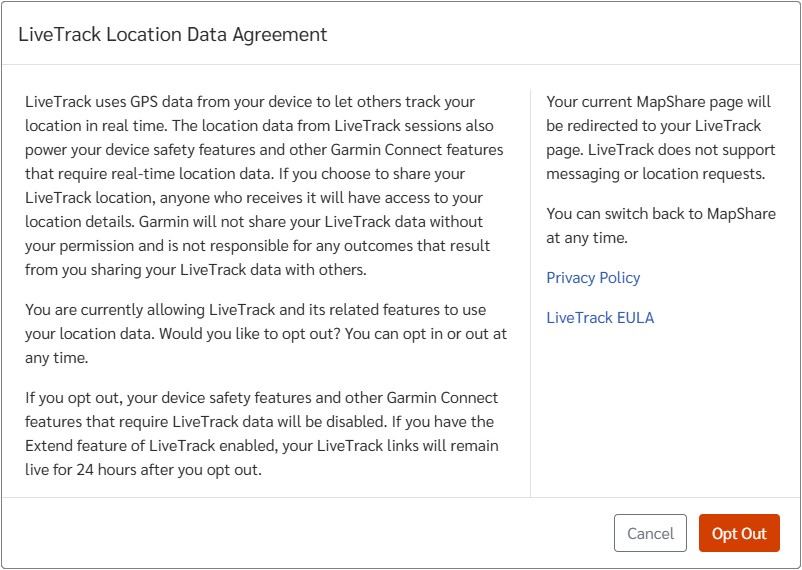Click the Opt Out button
This screenshot has width=802, height=570.
tap(739, 533)
